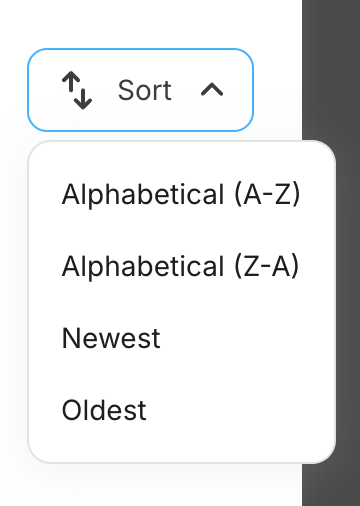
Task: Select Alphabetical (Z-A) sorting
Action: (x=181, y=266)
